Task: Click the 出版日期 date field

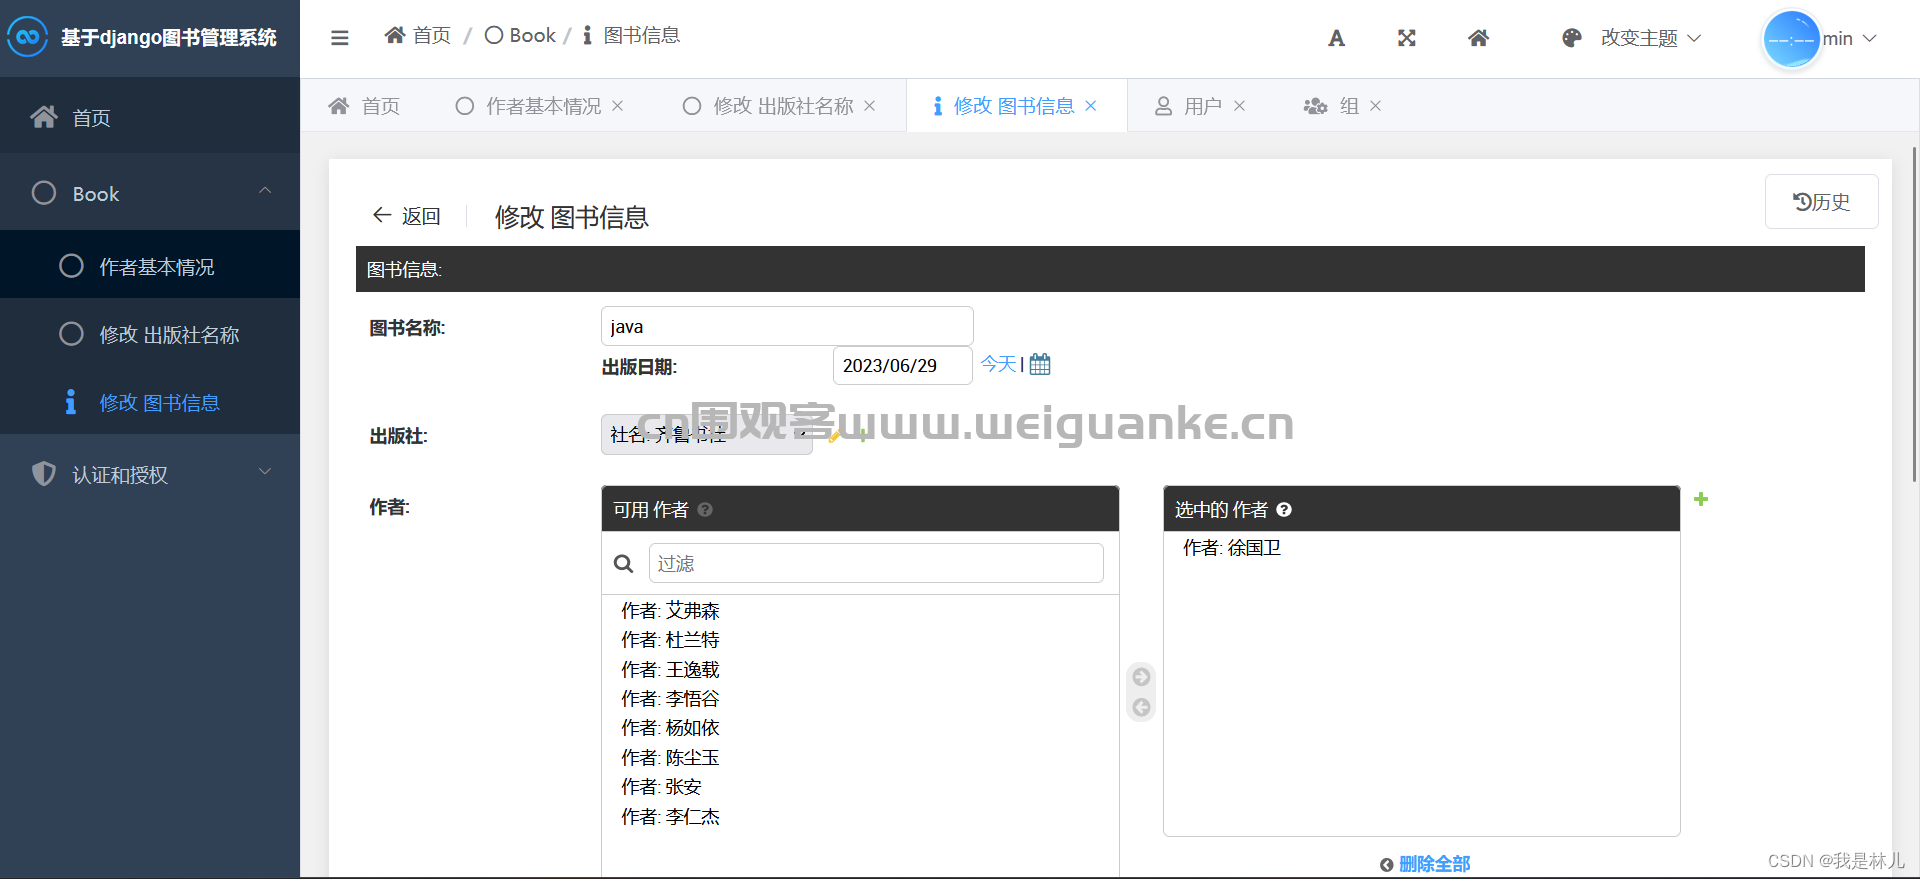Action: (x=902, y=365)
